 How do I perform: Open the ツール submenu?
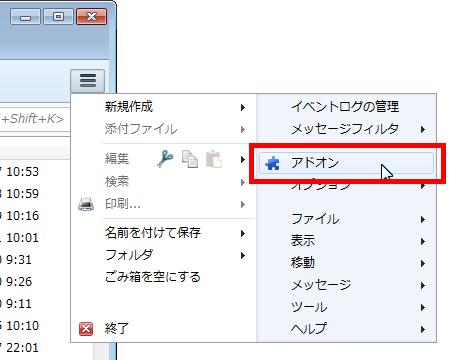(347, 307)
